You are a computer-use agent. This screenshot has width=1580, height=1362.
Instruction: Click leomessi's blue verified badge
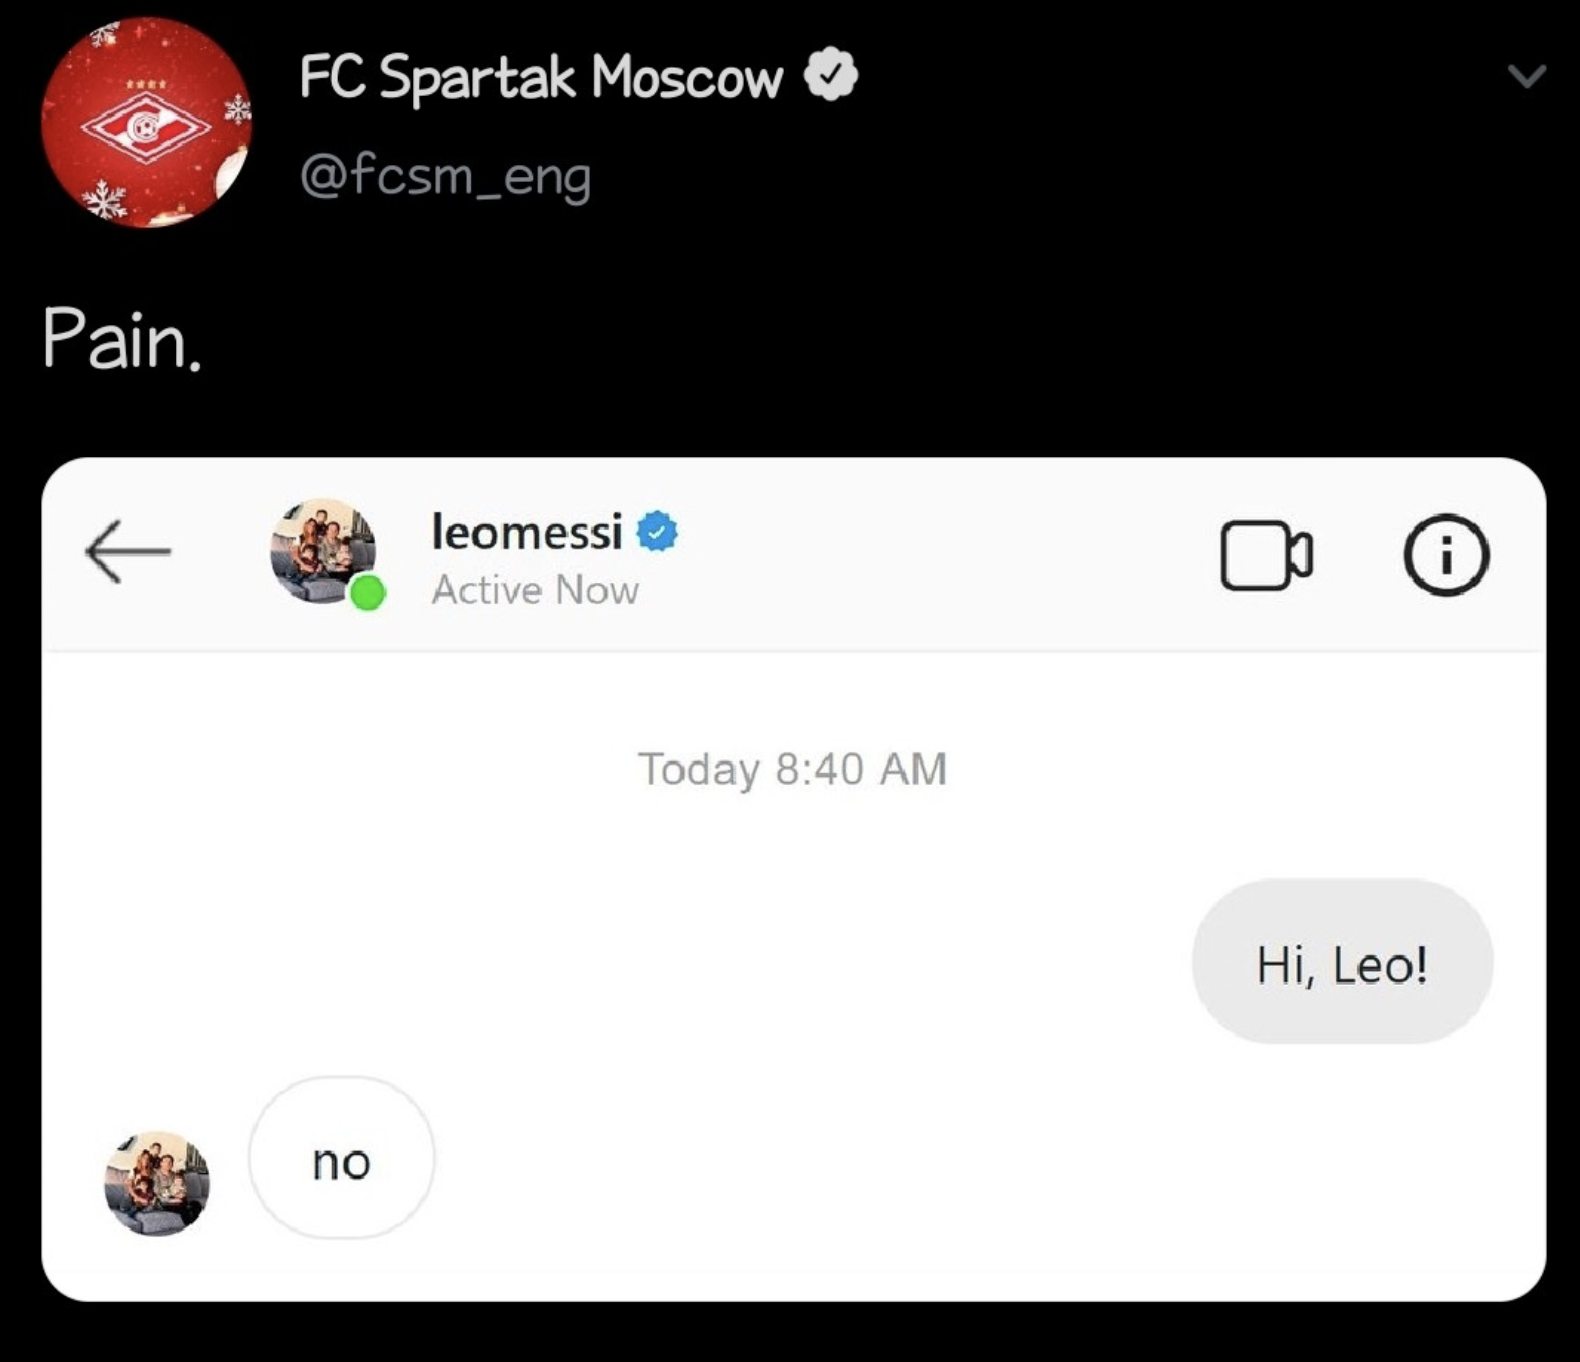tap(657, 531)
